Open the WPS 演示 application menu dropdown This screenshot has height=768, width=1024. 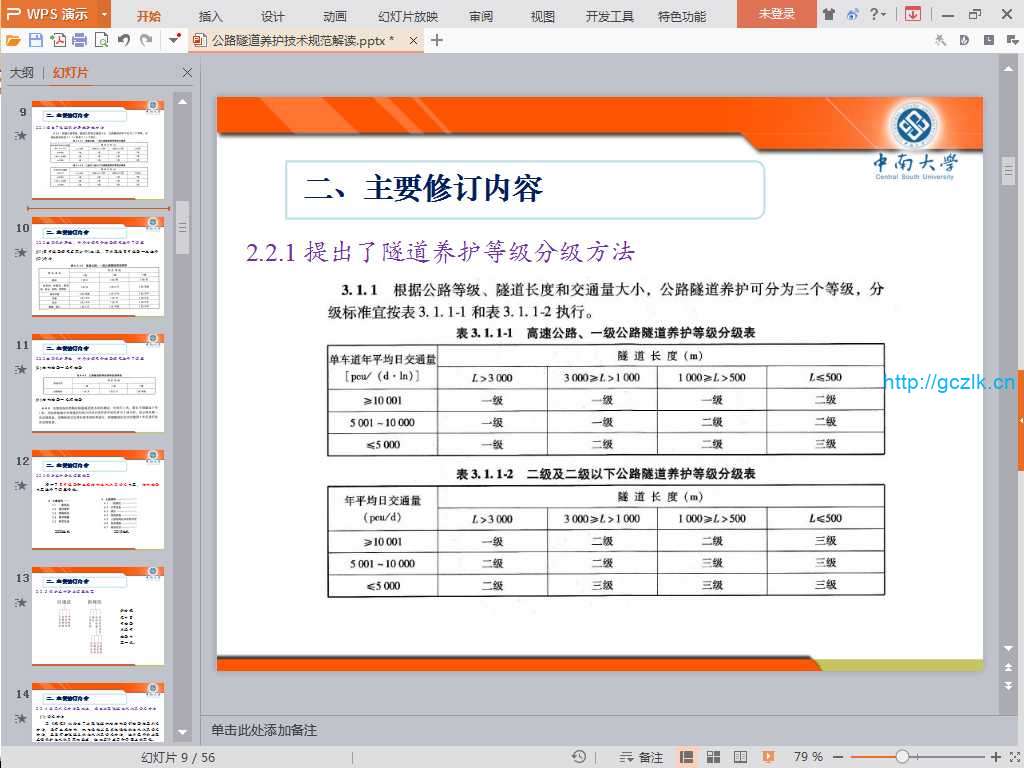coord(103,14)
